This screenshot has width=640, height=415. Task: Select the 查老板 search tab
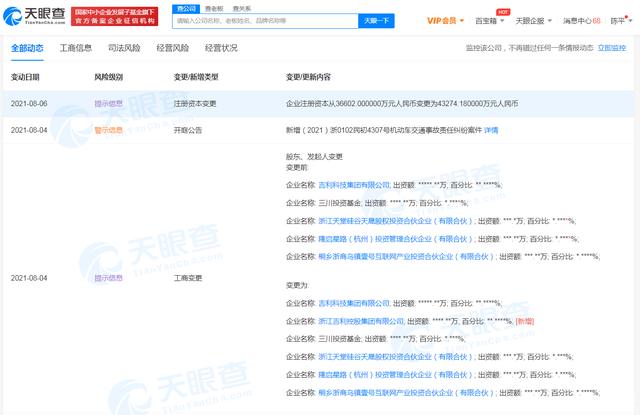[213, 7]
